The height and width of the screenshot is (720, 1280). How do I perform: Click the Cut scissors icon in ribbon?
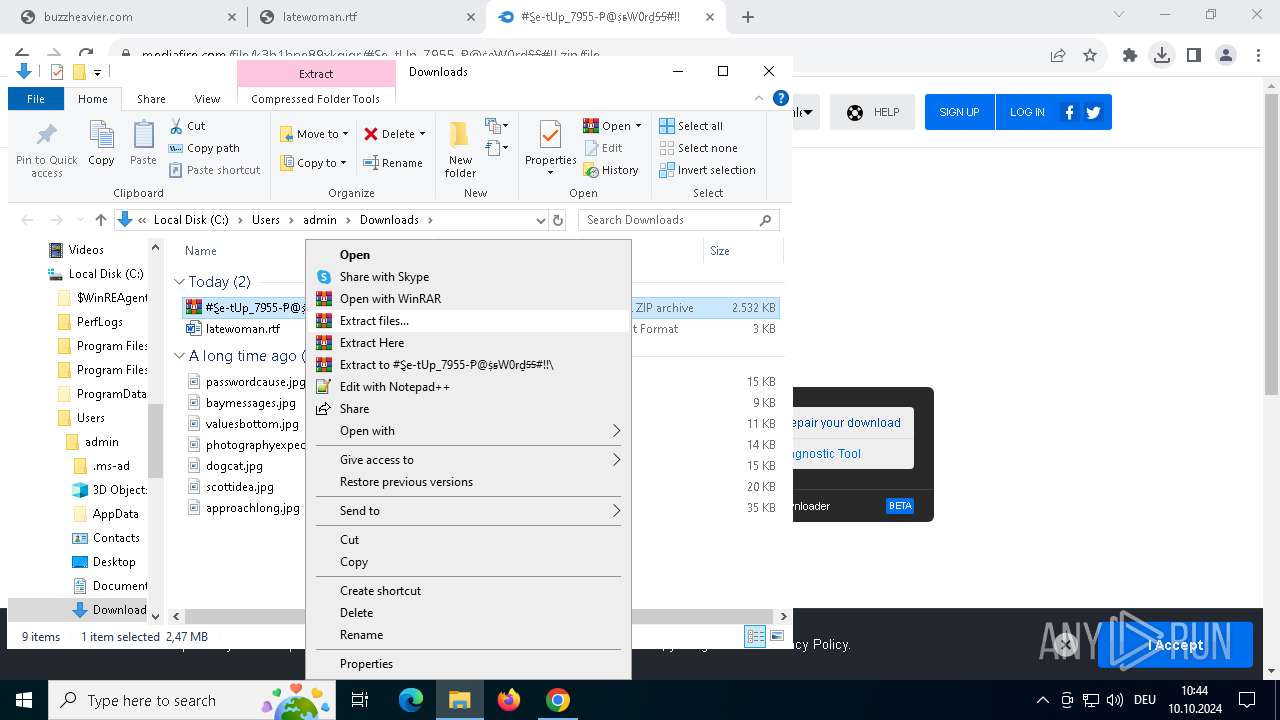click(x=176, y=126)
